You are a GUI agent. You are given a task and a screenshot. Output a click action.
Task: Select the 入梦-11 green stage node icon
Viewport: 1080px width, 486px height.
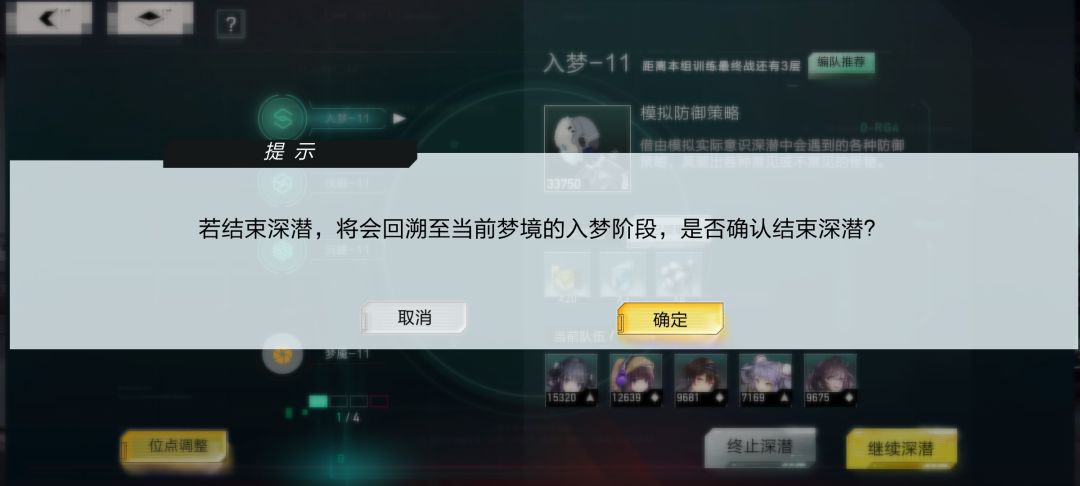tap(282, 118)
